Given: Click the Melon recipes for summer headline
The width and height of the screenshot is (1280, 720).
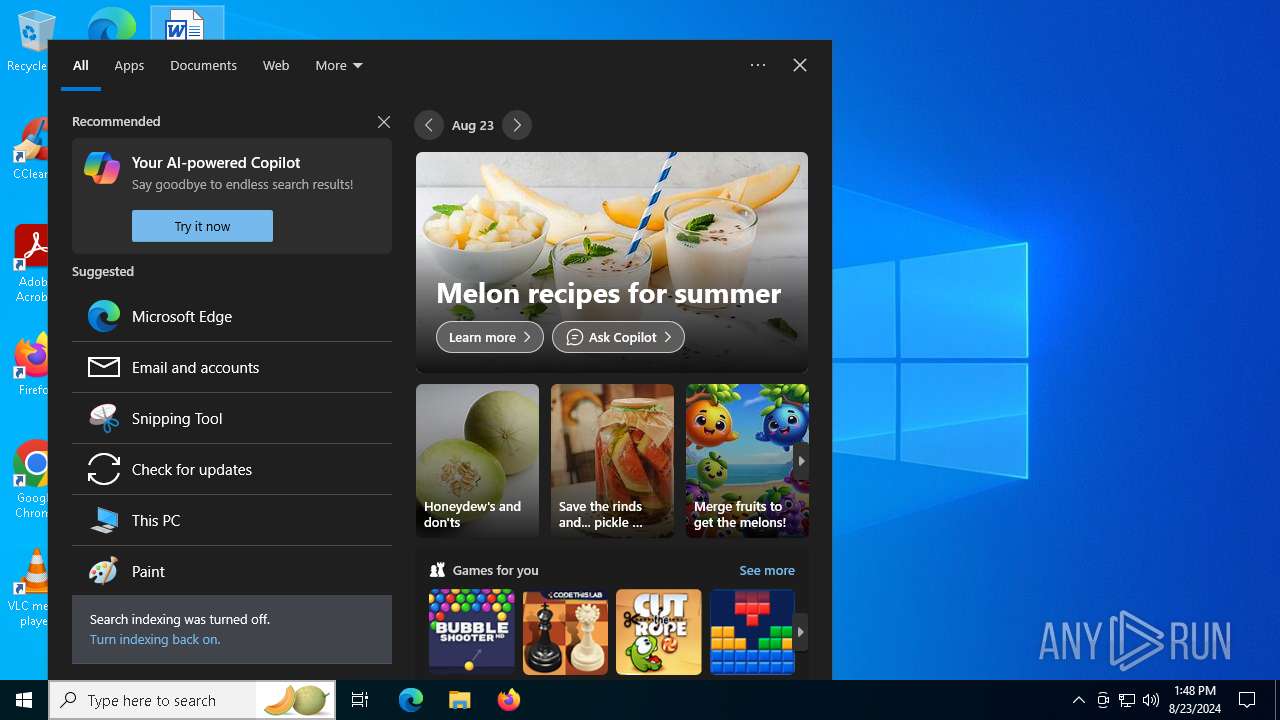Looking at the screenshot, I should [x=608, y=293].
